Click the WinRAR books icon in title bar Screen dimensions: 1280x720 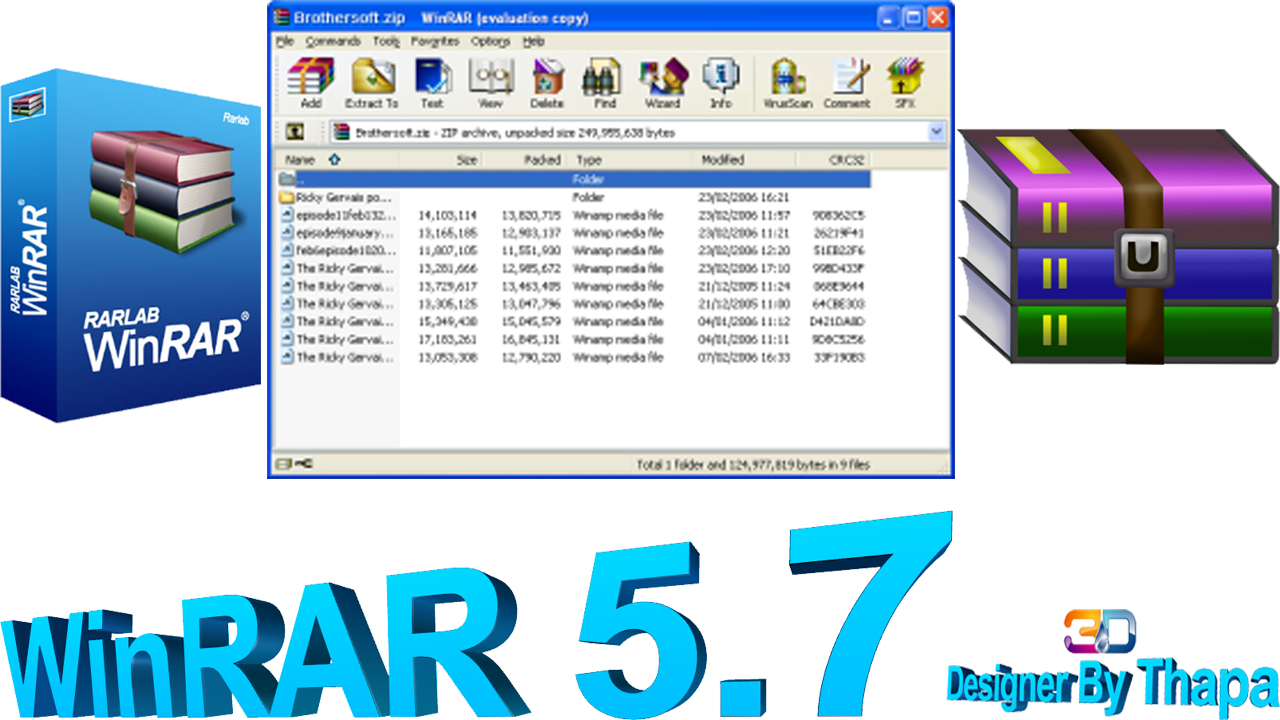click(x=282, y=17)
